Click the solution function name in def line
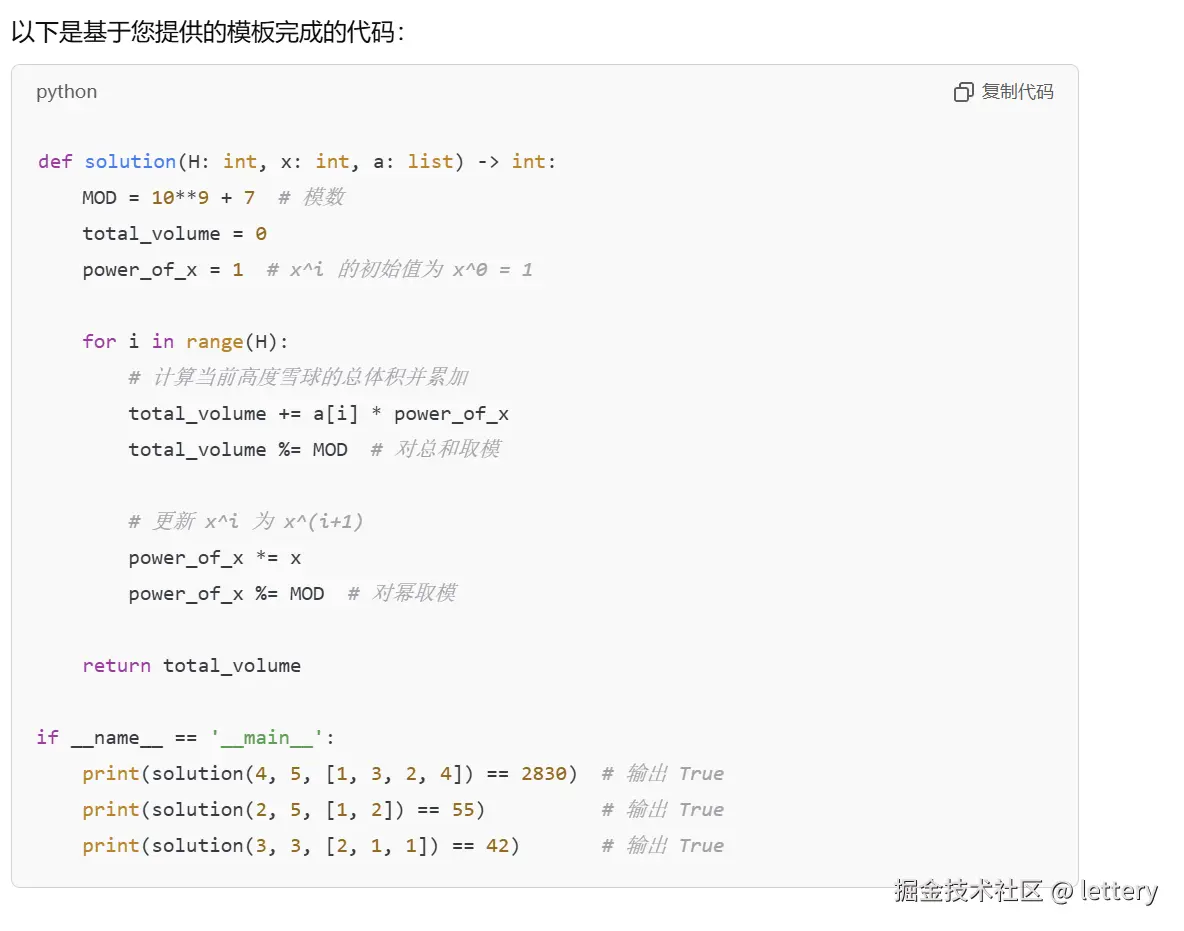This screenshot has height=931, width=1184. coord(130,162)
